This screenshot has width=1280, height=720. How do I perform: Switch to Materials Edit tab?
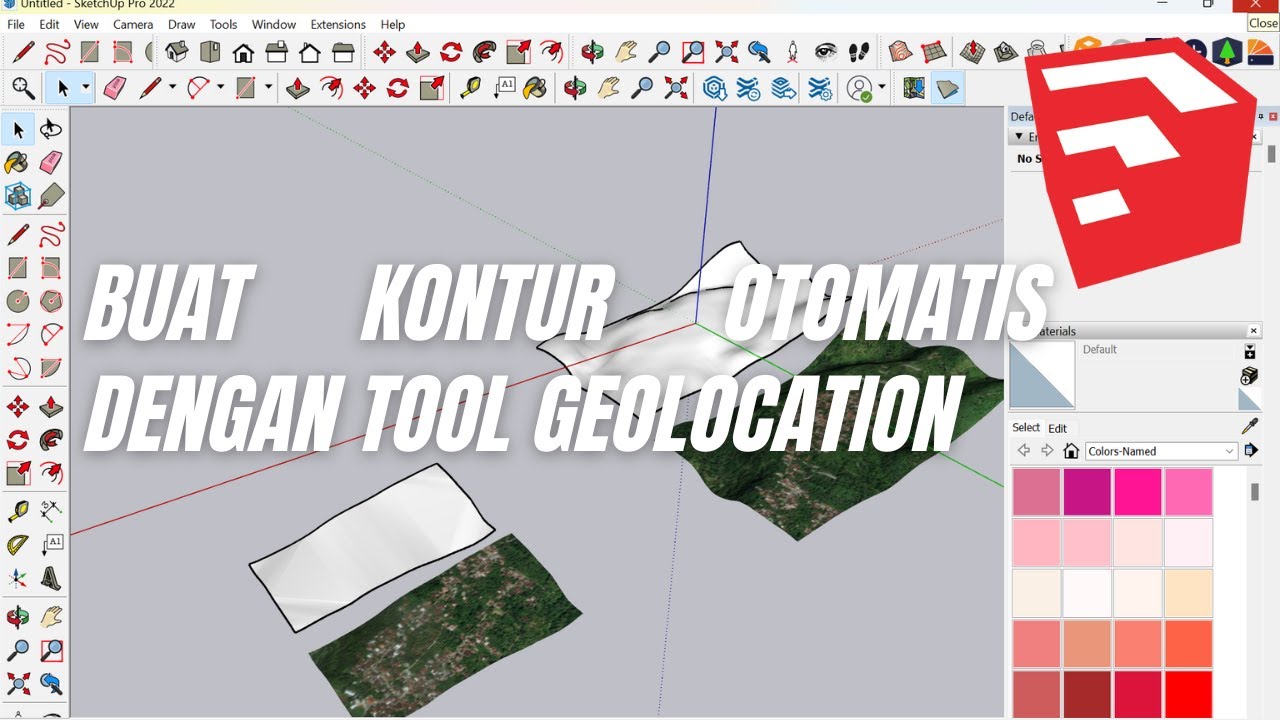[1057, 428]
